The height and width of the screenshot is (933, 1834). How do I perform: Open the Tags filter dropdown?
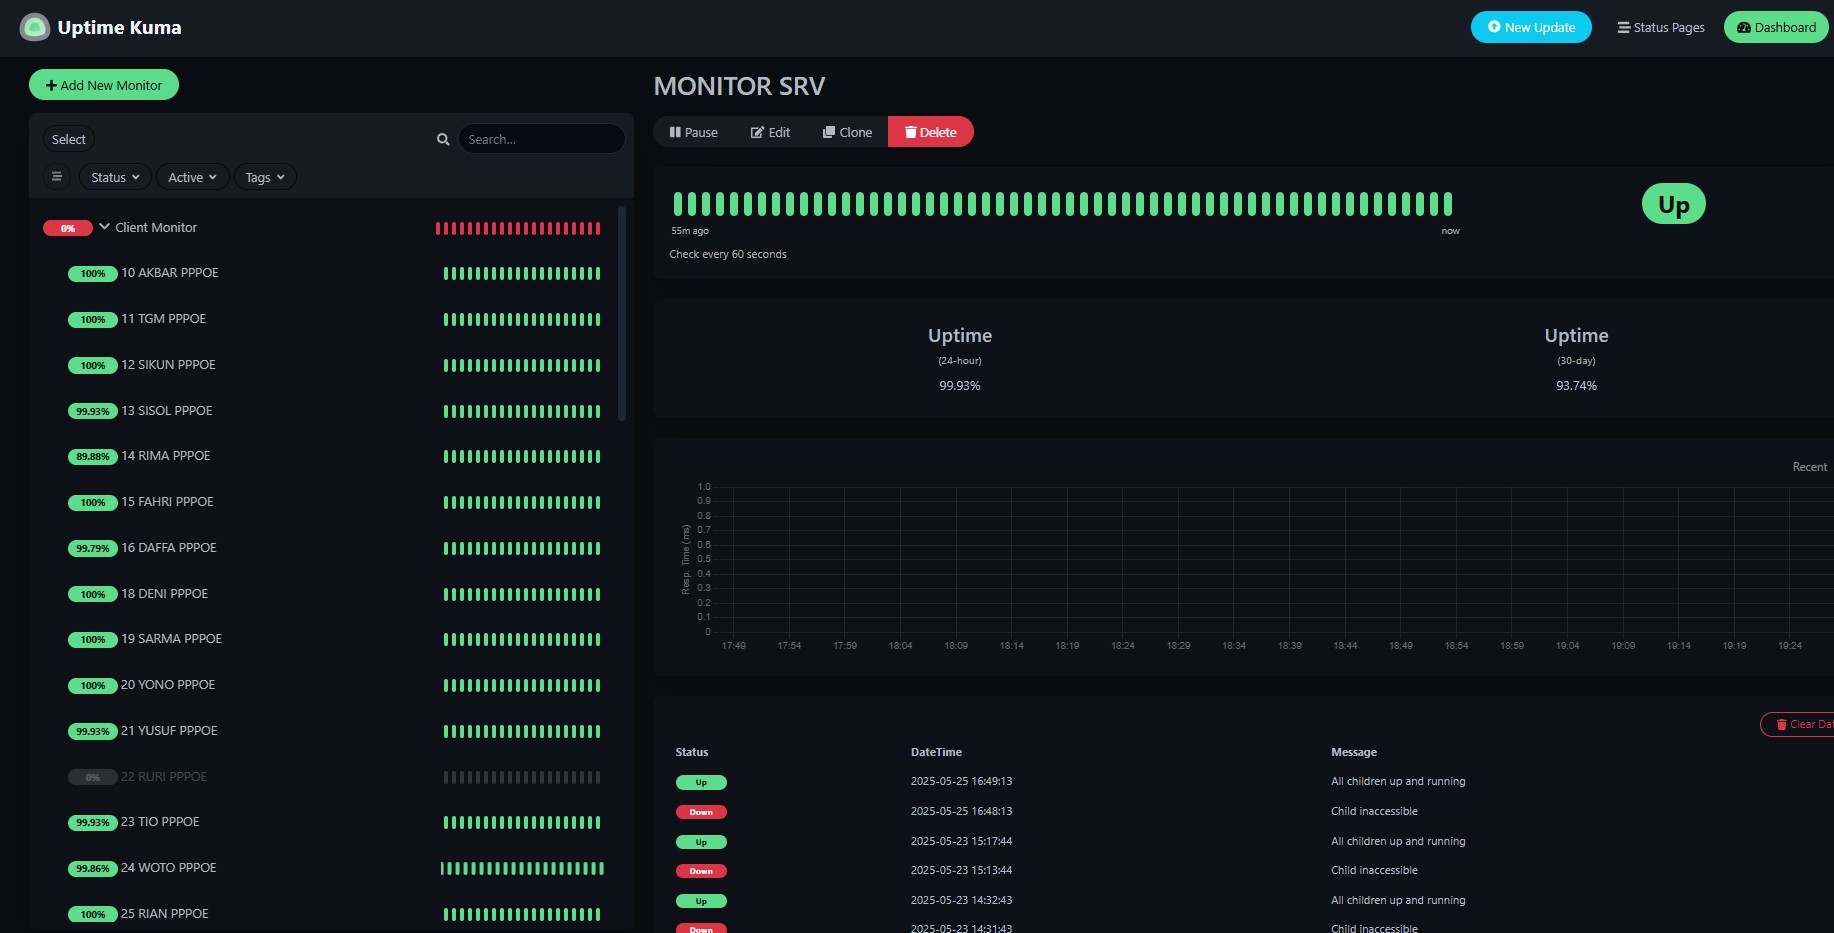[x=265, y=177]
